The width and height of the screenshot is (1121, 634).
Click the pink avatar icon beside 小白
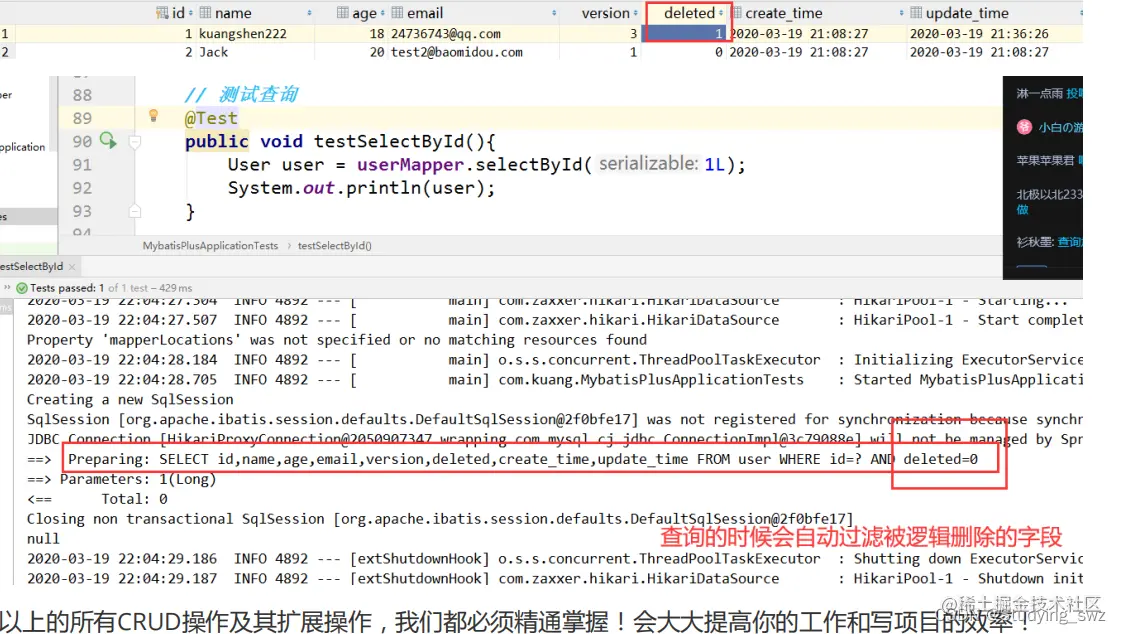click(x=1024, y=127)
